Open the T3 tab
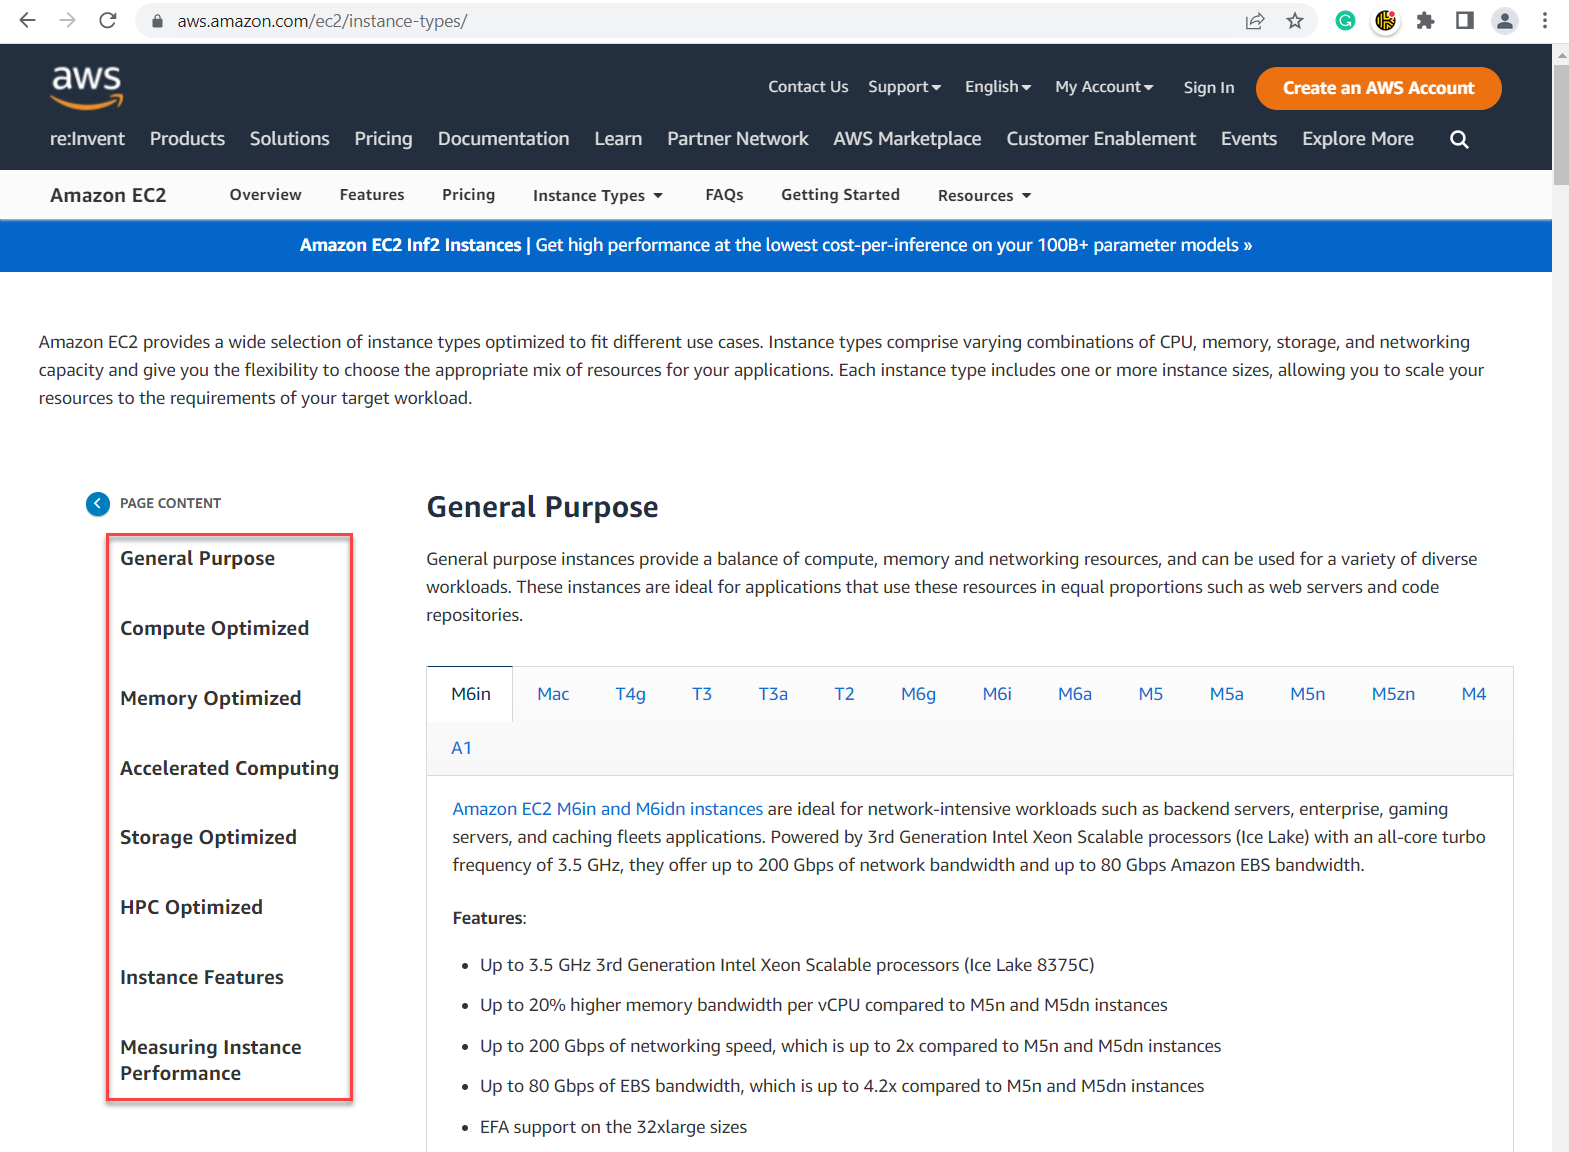1569x1152 pixels. 702,694
